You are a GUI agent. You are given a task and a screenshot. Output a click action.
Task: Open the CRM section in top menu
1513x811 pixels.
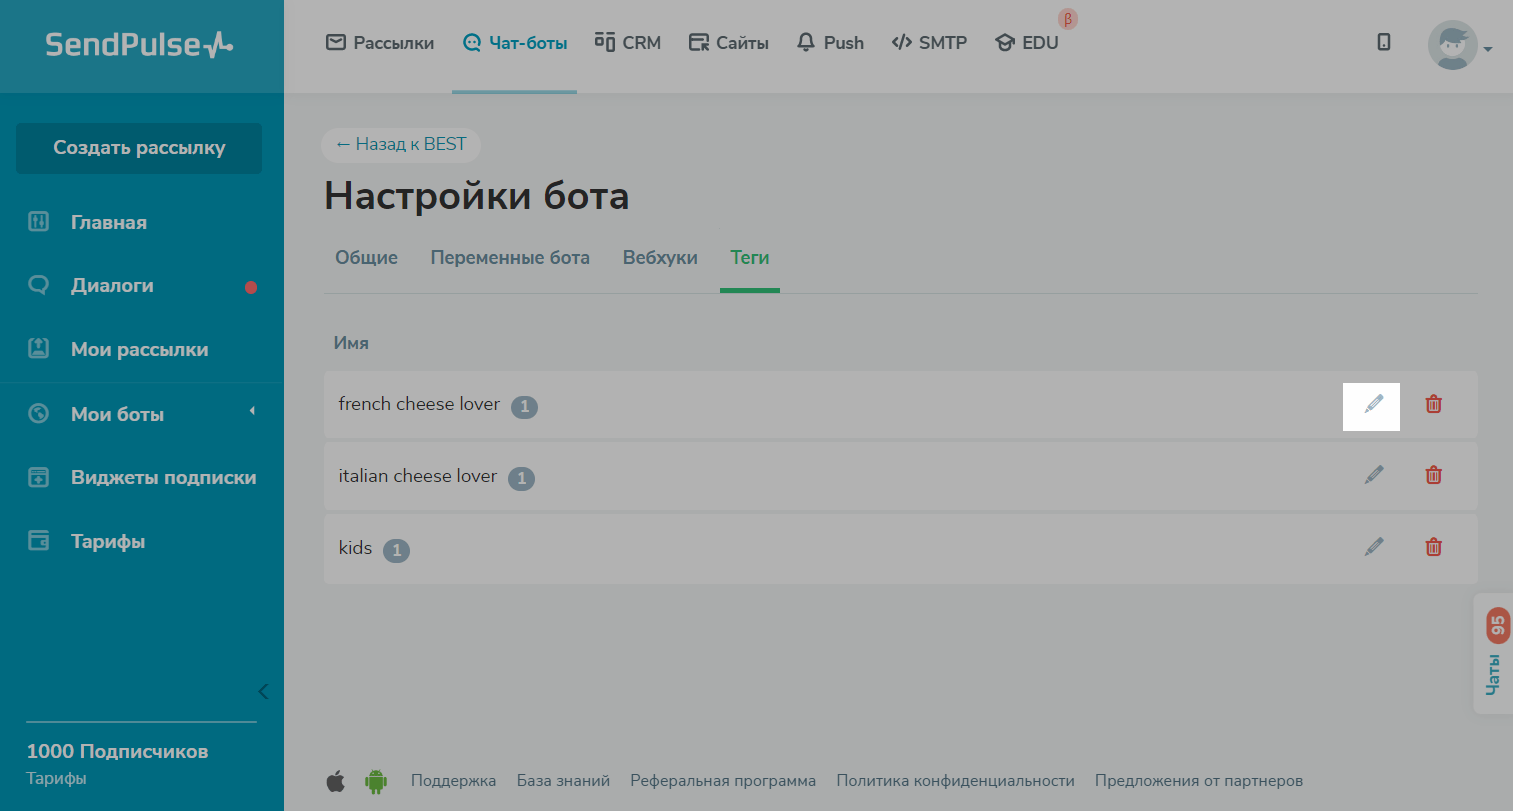click(627, 43)
